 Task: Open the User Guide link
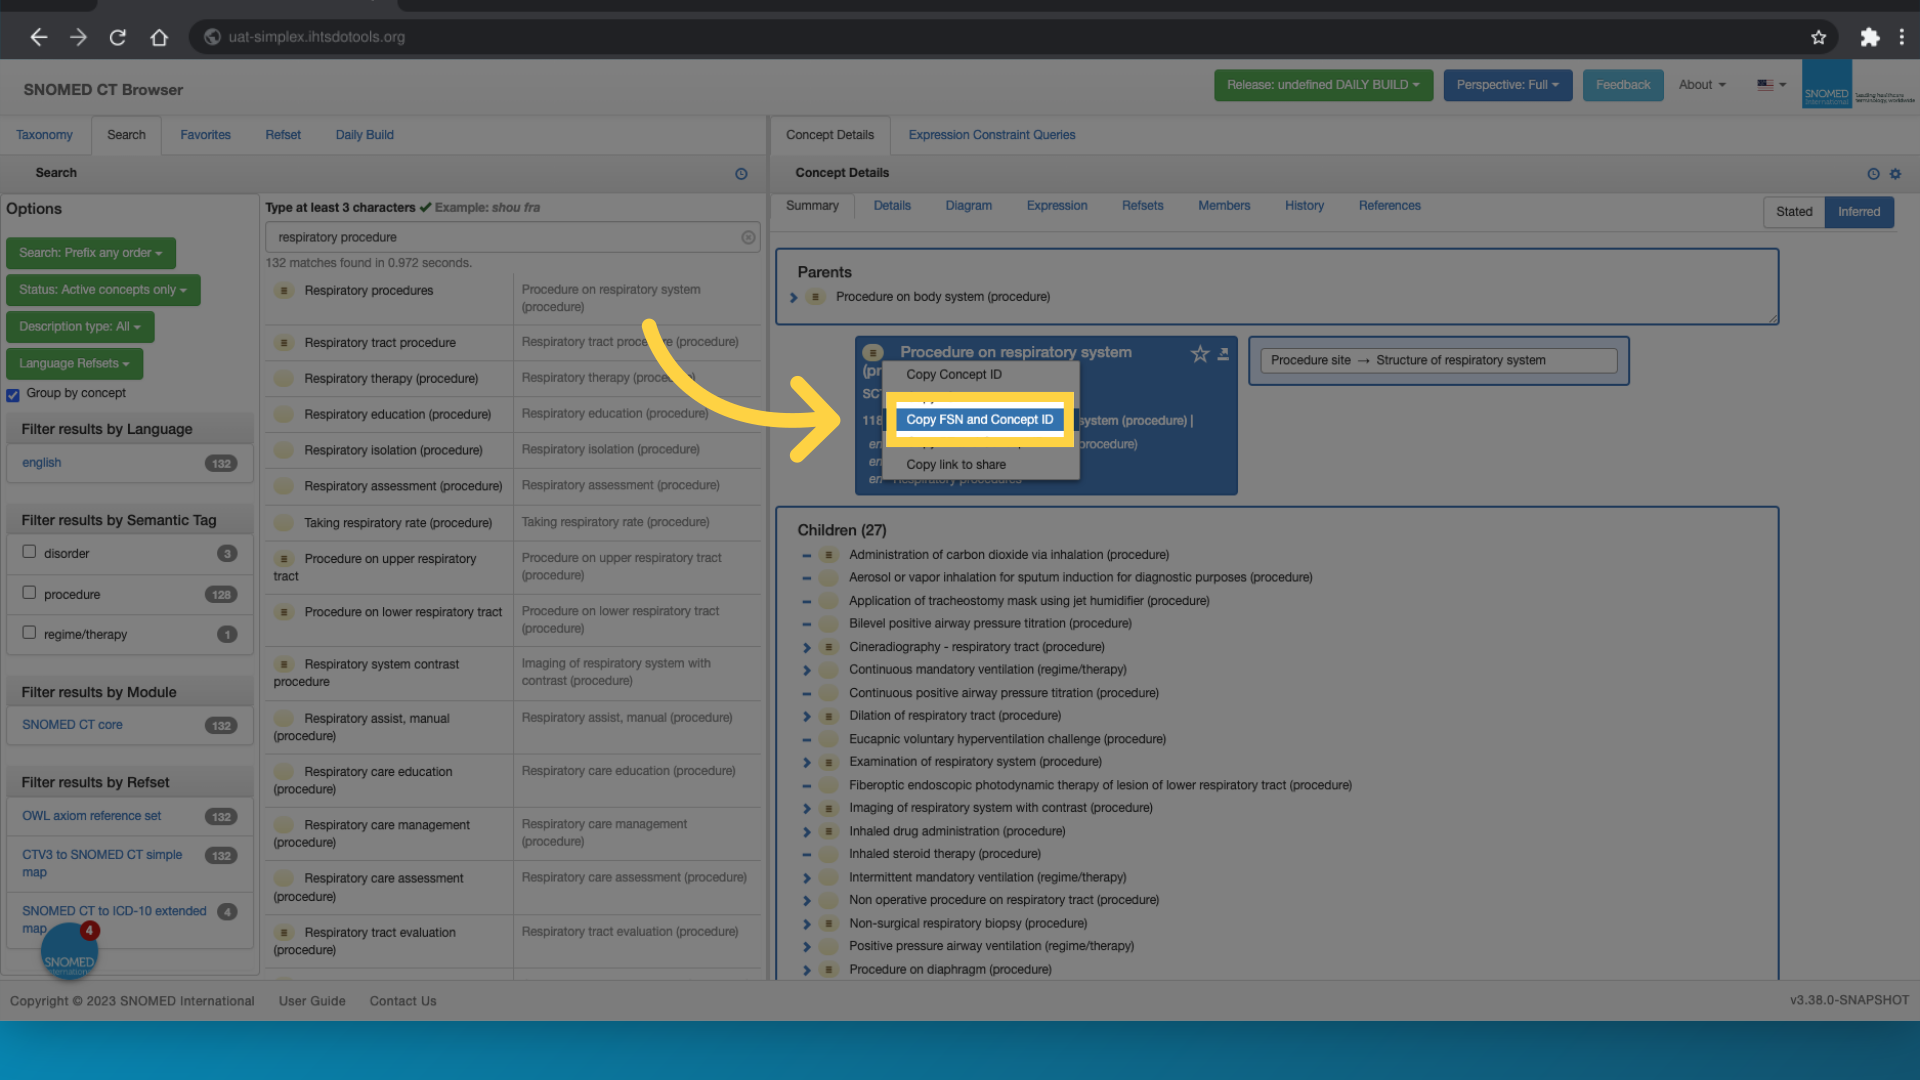[312, 1001]
